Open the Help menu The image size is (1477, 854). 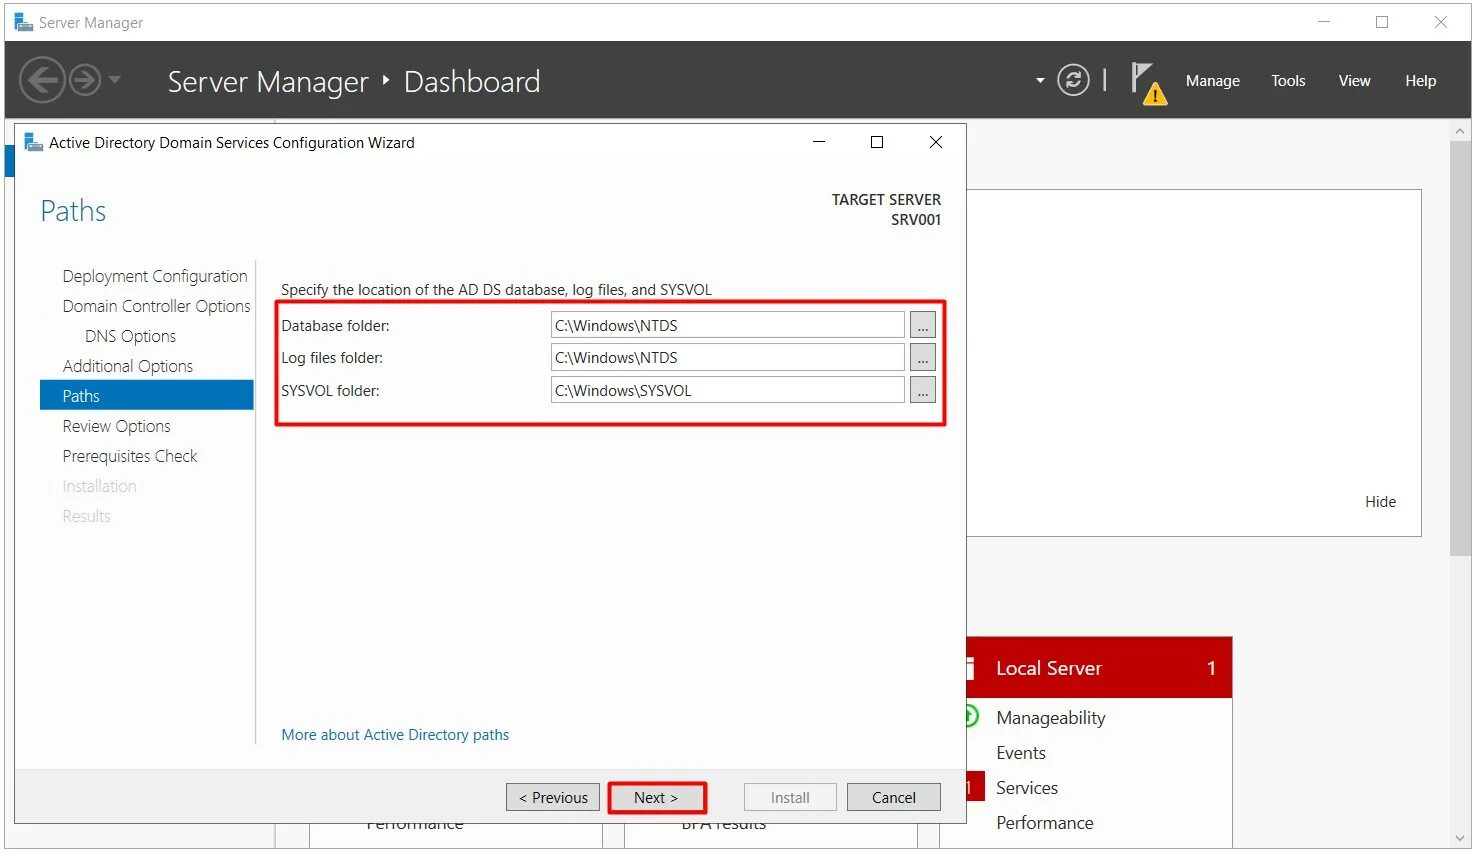[x=1420, y=81]
